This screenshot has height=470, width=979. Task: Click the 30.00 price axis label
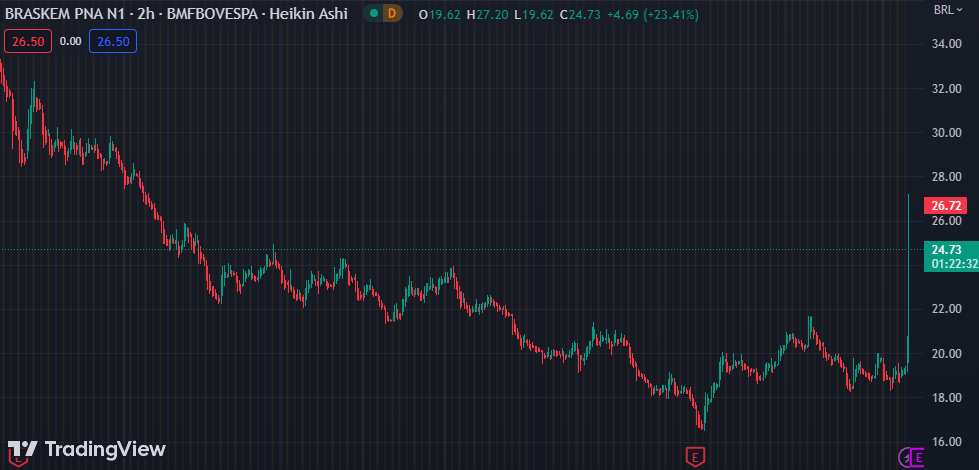point(945,132)
